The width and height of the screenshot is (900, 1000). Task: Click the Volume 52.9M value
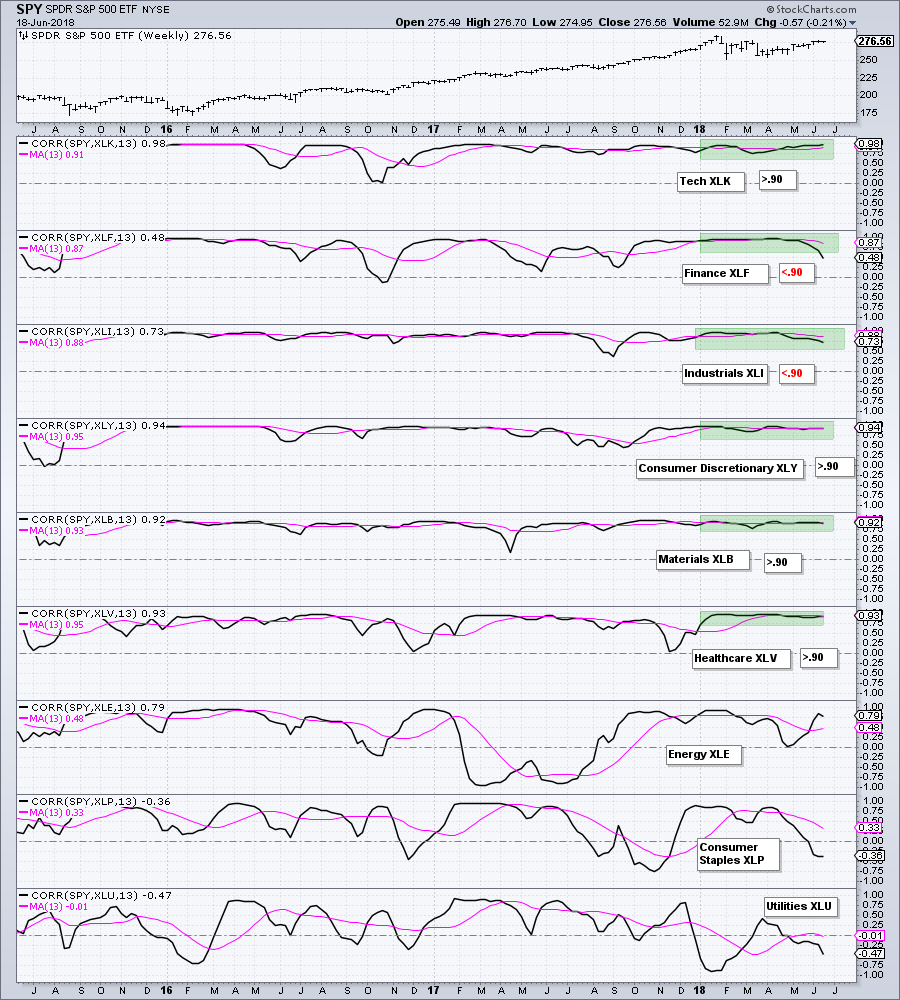click(x=711, y=22)
